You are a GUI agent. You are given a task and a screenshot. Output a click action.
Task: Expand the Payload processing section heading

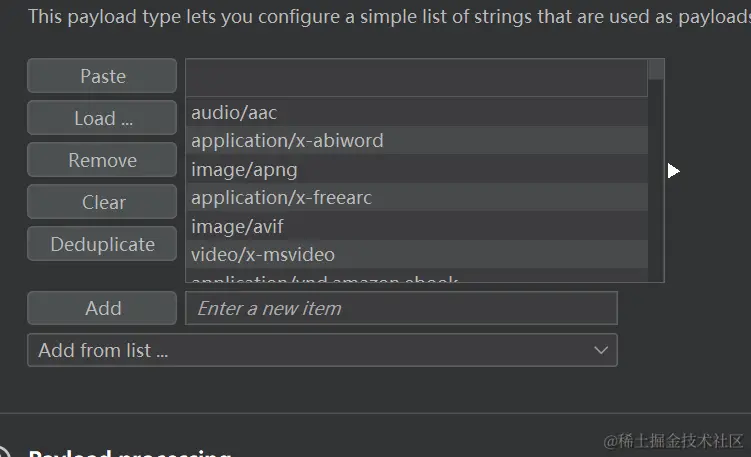point(129,453)
